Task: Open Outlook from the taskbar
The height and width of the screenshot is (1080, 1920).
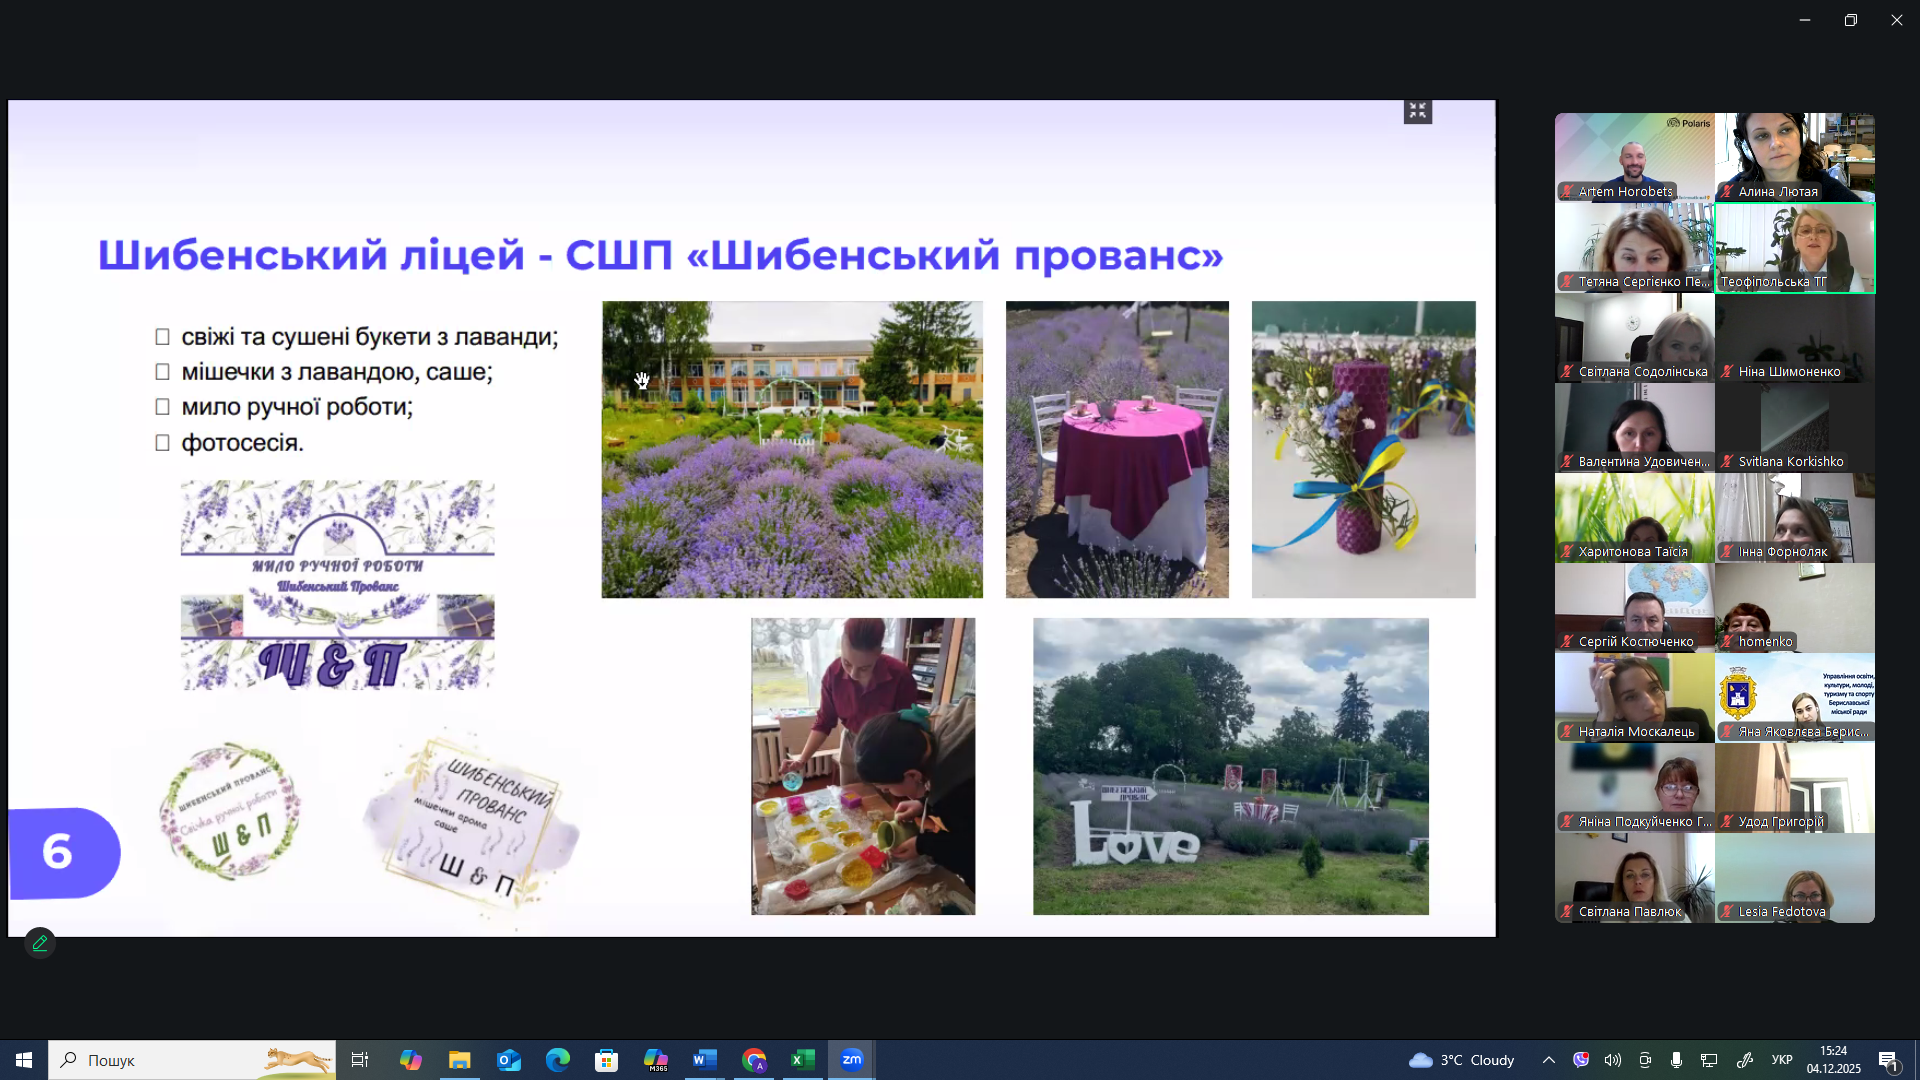Action: pyautogui.click(x=509, y=1060)
